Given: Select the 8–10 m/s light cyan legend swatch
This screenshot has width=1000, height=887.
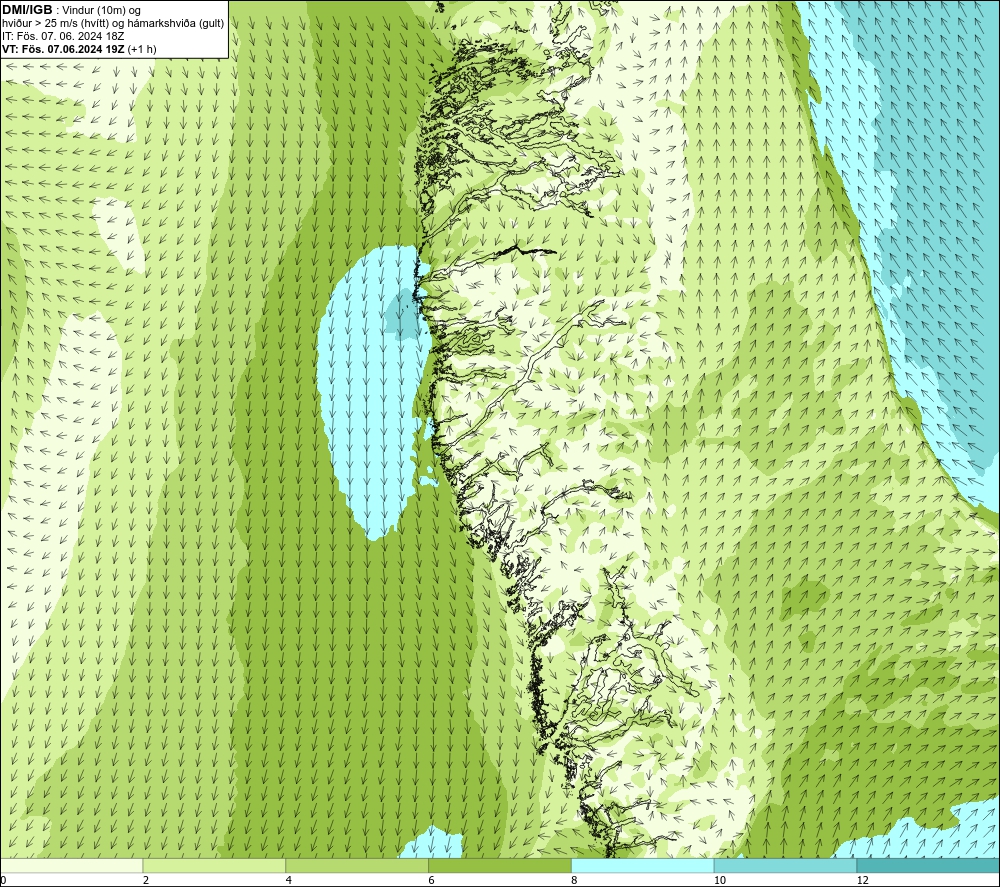Looking at the screenshot, I should (643, 865).
